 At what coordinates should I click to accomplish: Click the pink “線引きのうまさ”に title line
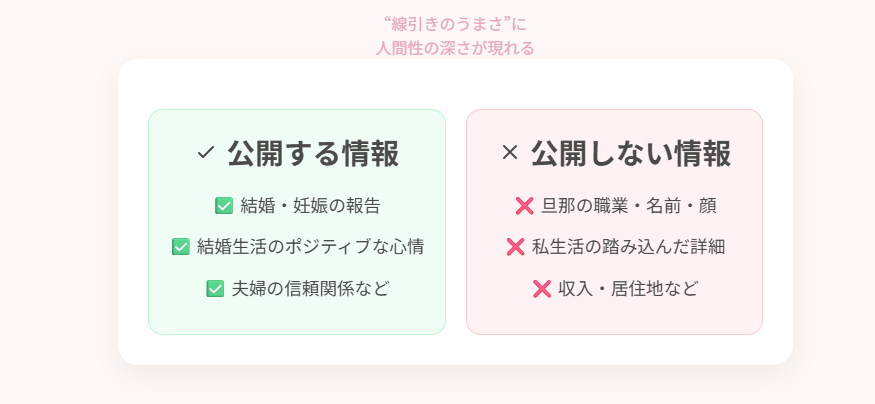[x=455, y=23]
